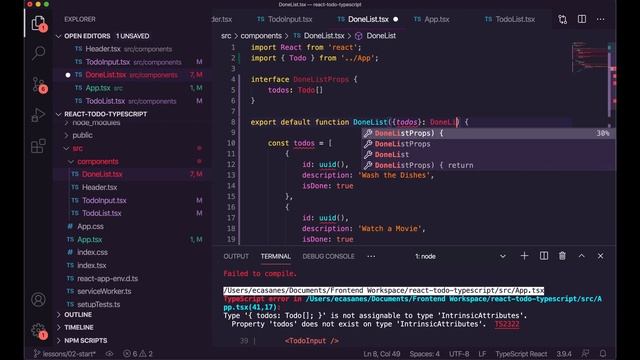Viewport: 640px width, 360px height.
Task: Open the Search view in activity bar
Action: tap(38, 53)
